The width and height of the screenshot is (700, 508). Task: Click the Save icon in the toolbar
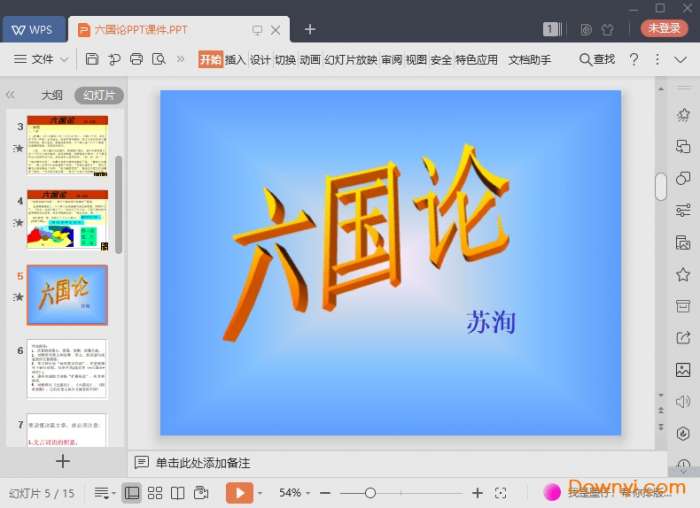[92, 60]
